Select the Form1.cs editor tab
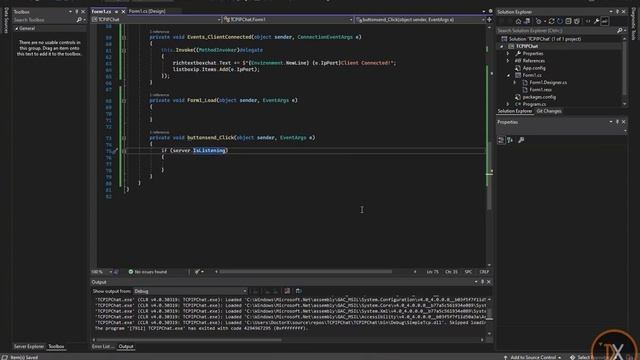The height and width of the screenshot is (360, 640). click(x=102, y=11)
